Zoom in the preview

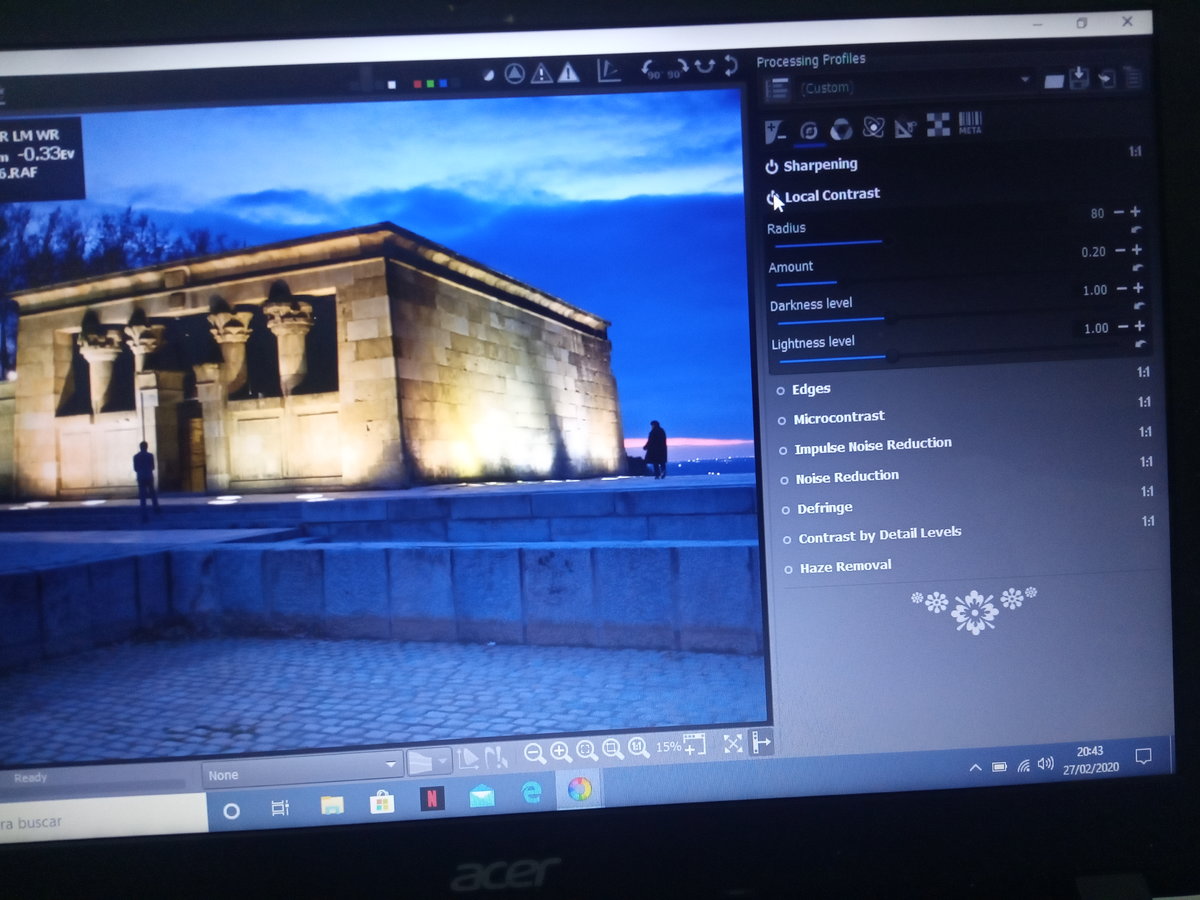[x=561, y=751]
